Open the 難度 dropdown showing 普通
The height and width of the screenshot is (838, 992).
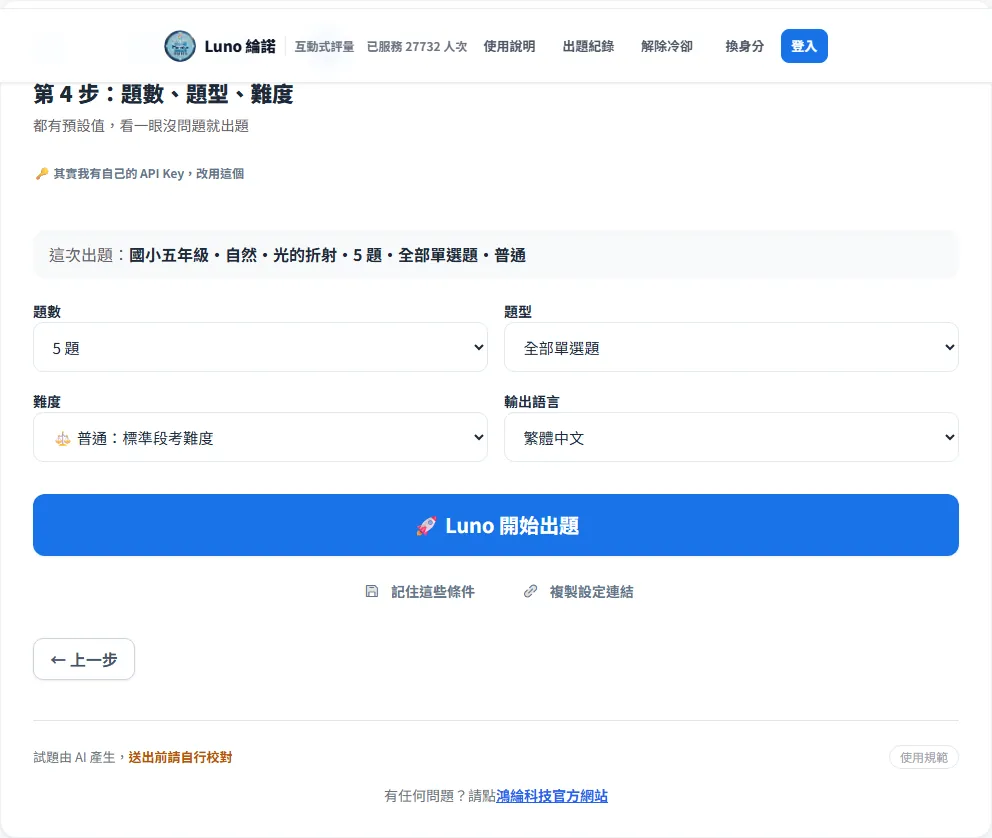[x=260, y=437]
